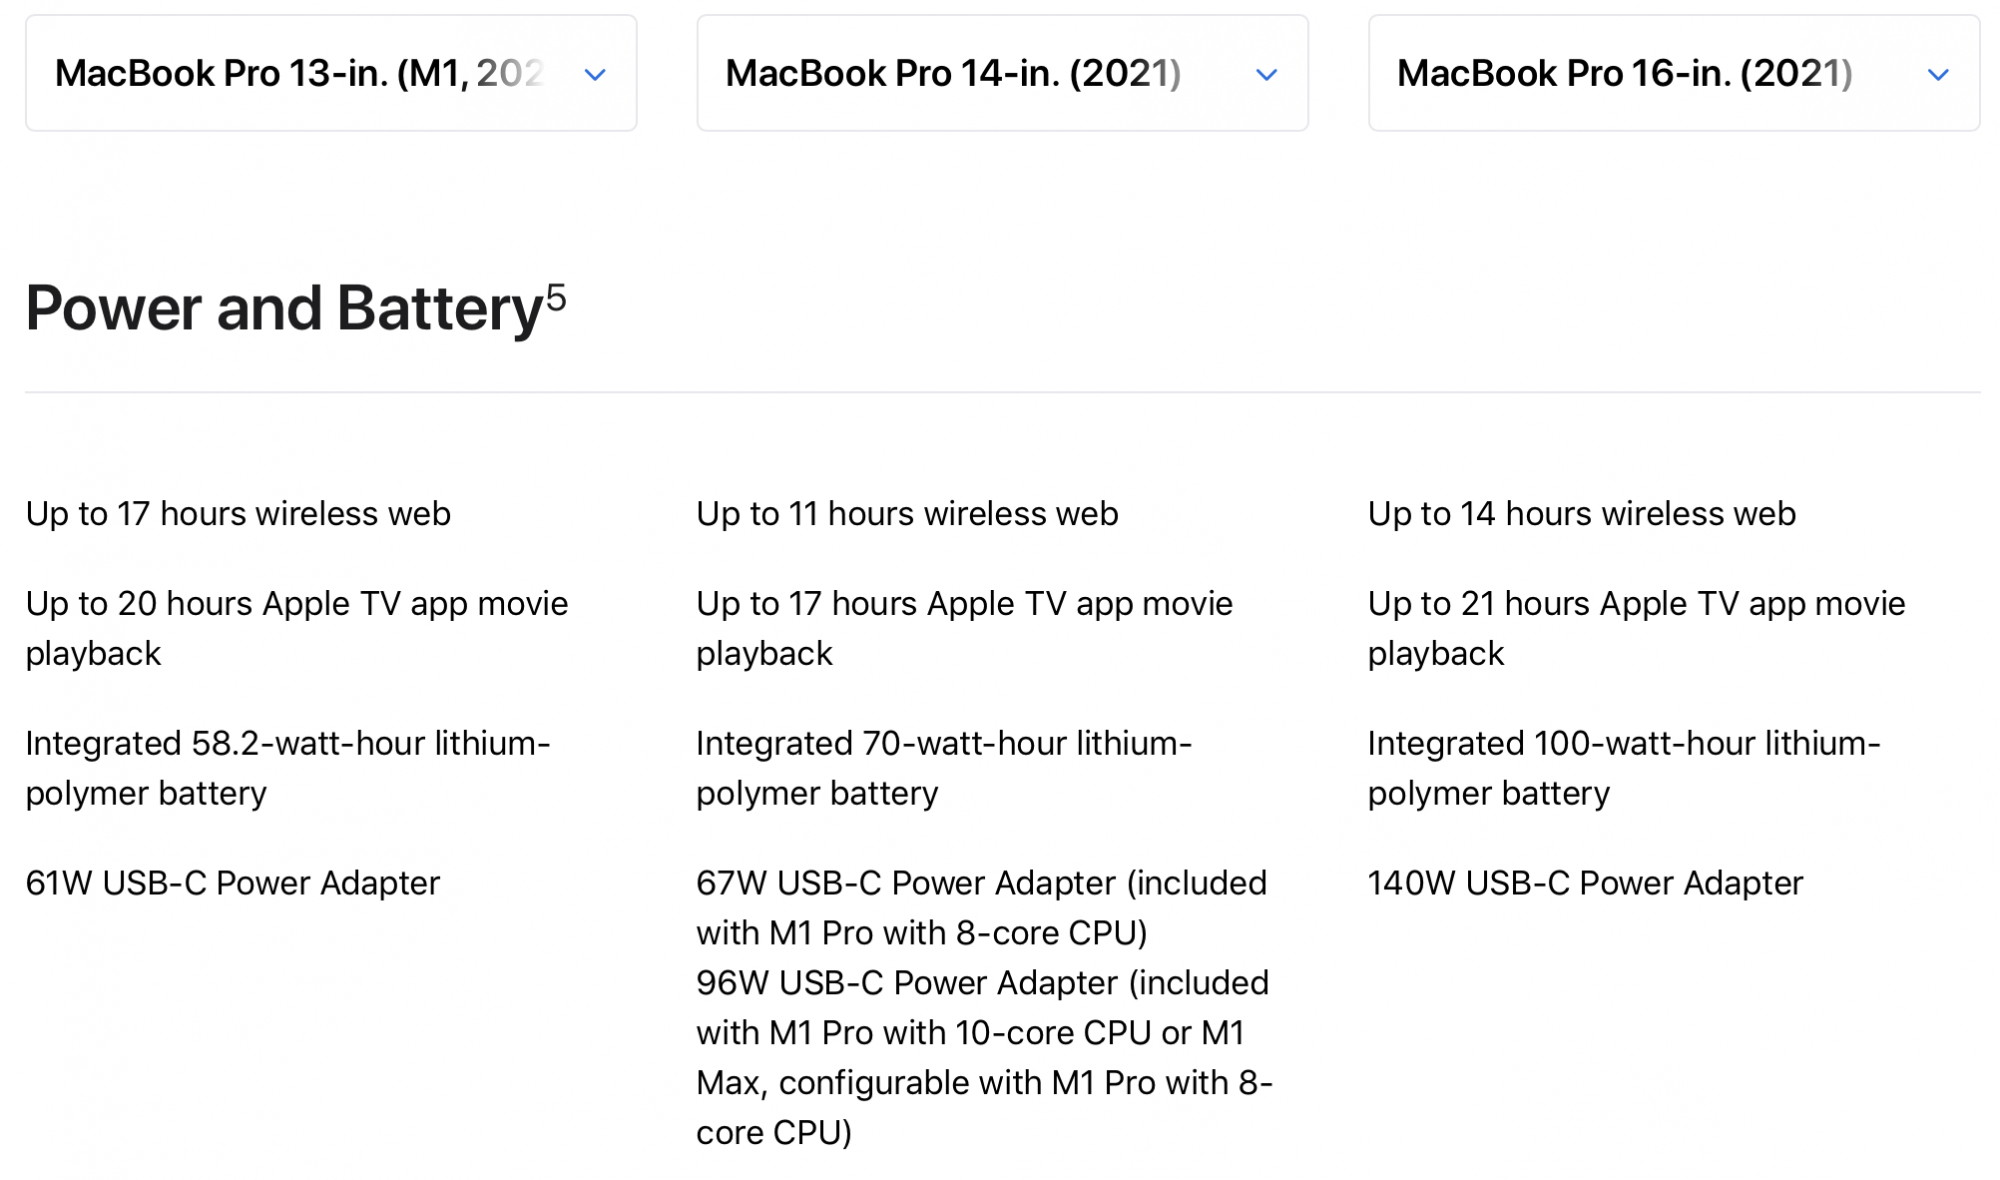2000x1180 pixels.
Task: Open the MacBook Pro 16-in. (2021) model selector
Action: click(x=1674, y=73)
